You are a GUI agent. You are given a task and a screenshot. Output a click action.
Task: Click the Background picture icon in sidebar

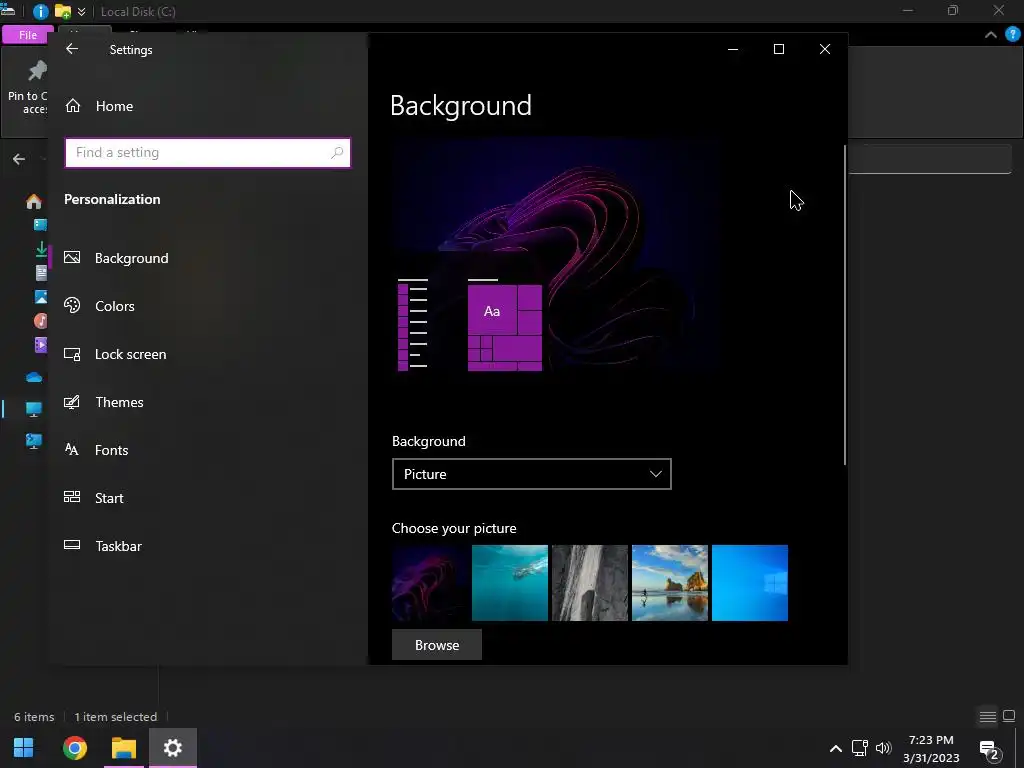(72, 257)
